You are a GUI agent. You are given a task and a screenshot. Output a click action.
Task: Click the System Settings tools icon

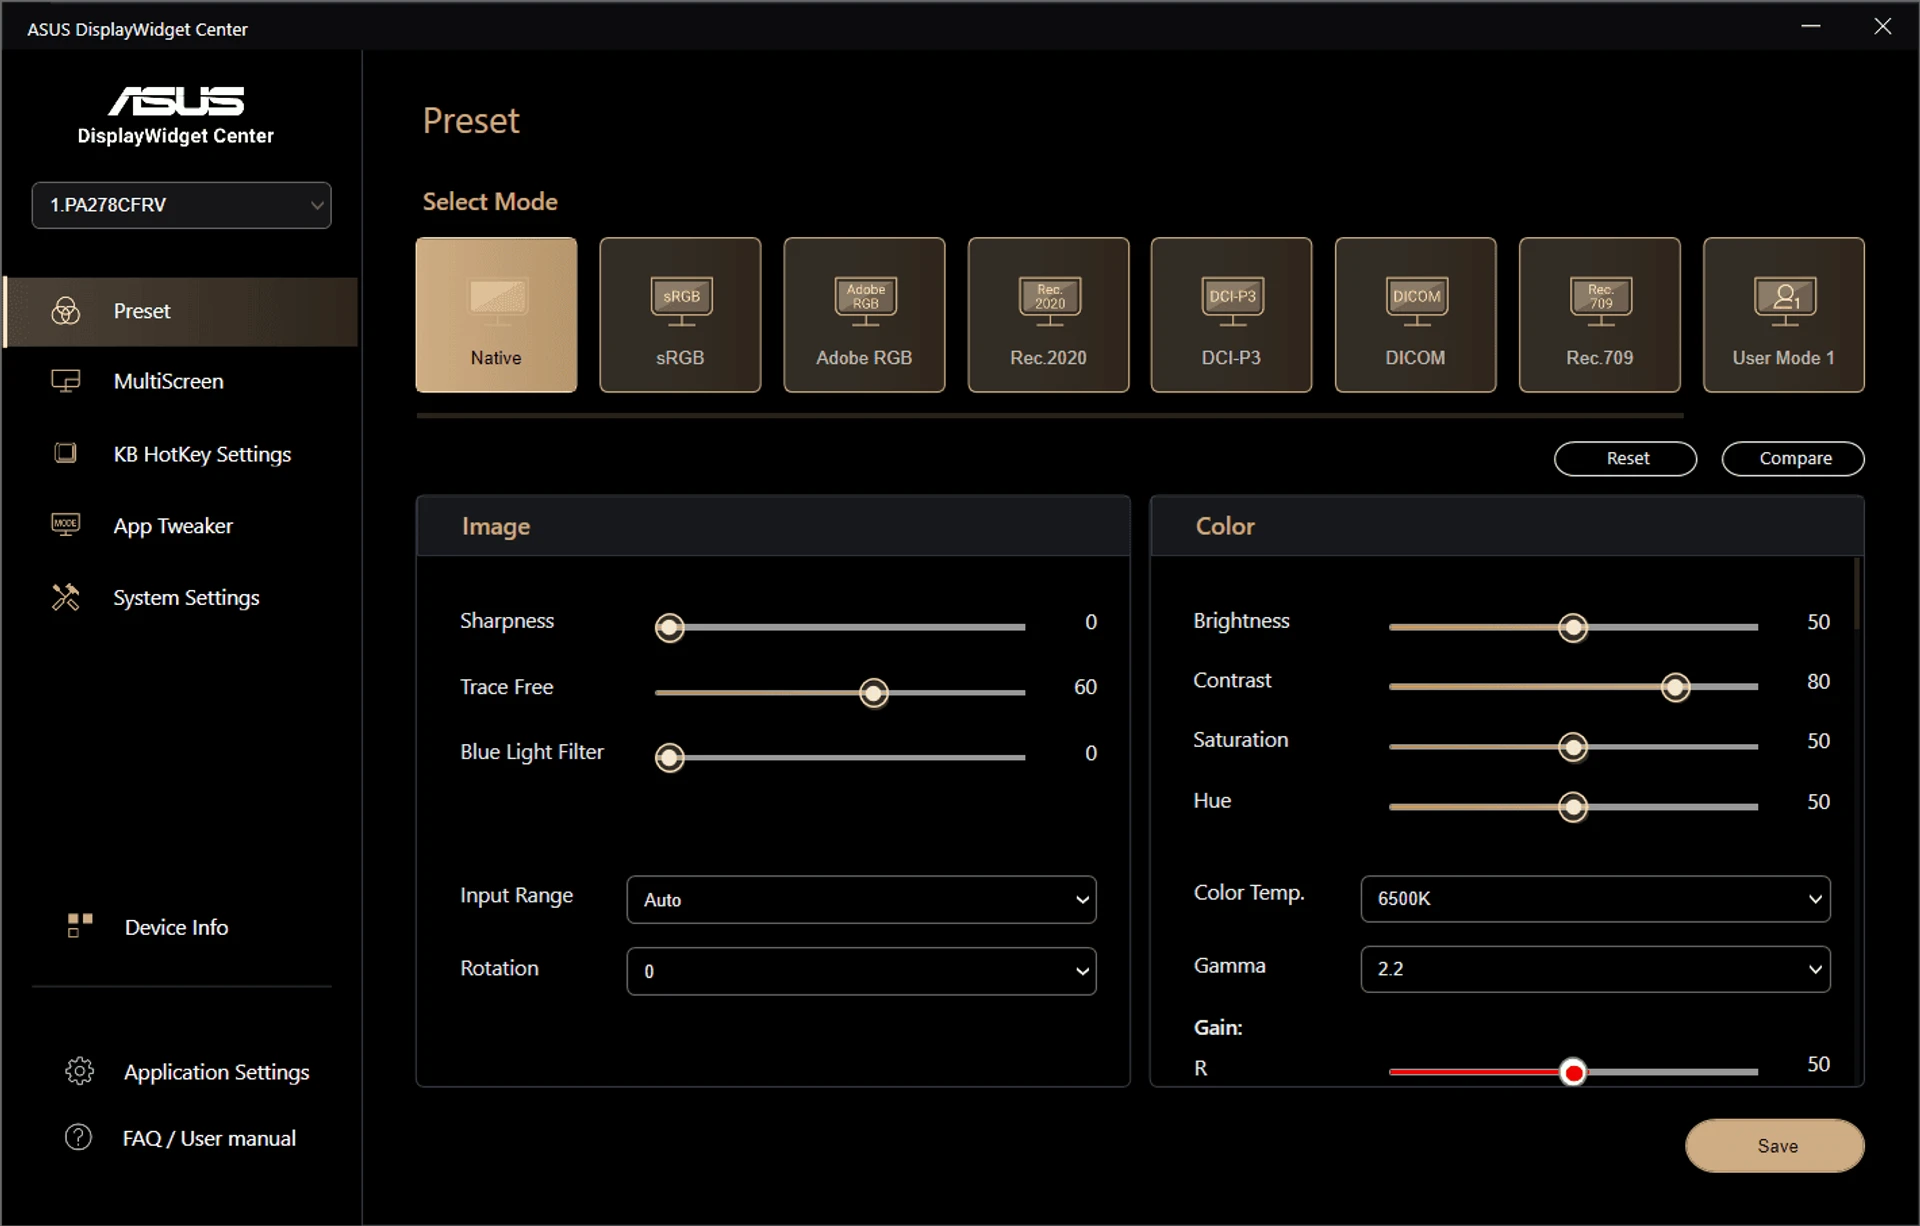click(x=66, y=597)
